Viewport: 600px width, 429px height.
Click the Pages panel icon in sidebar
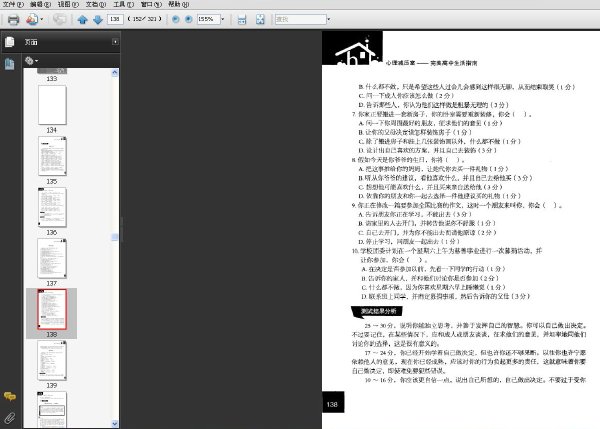point(10,42)
